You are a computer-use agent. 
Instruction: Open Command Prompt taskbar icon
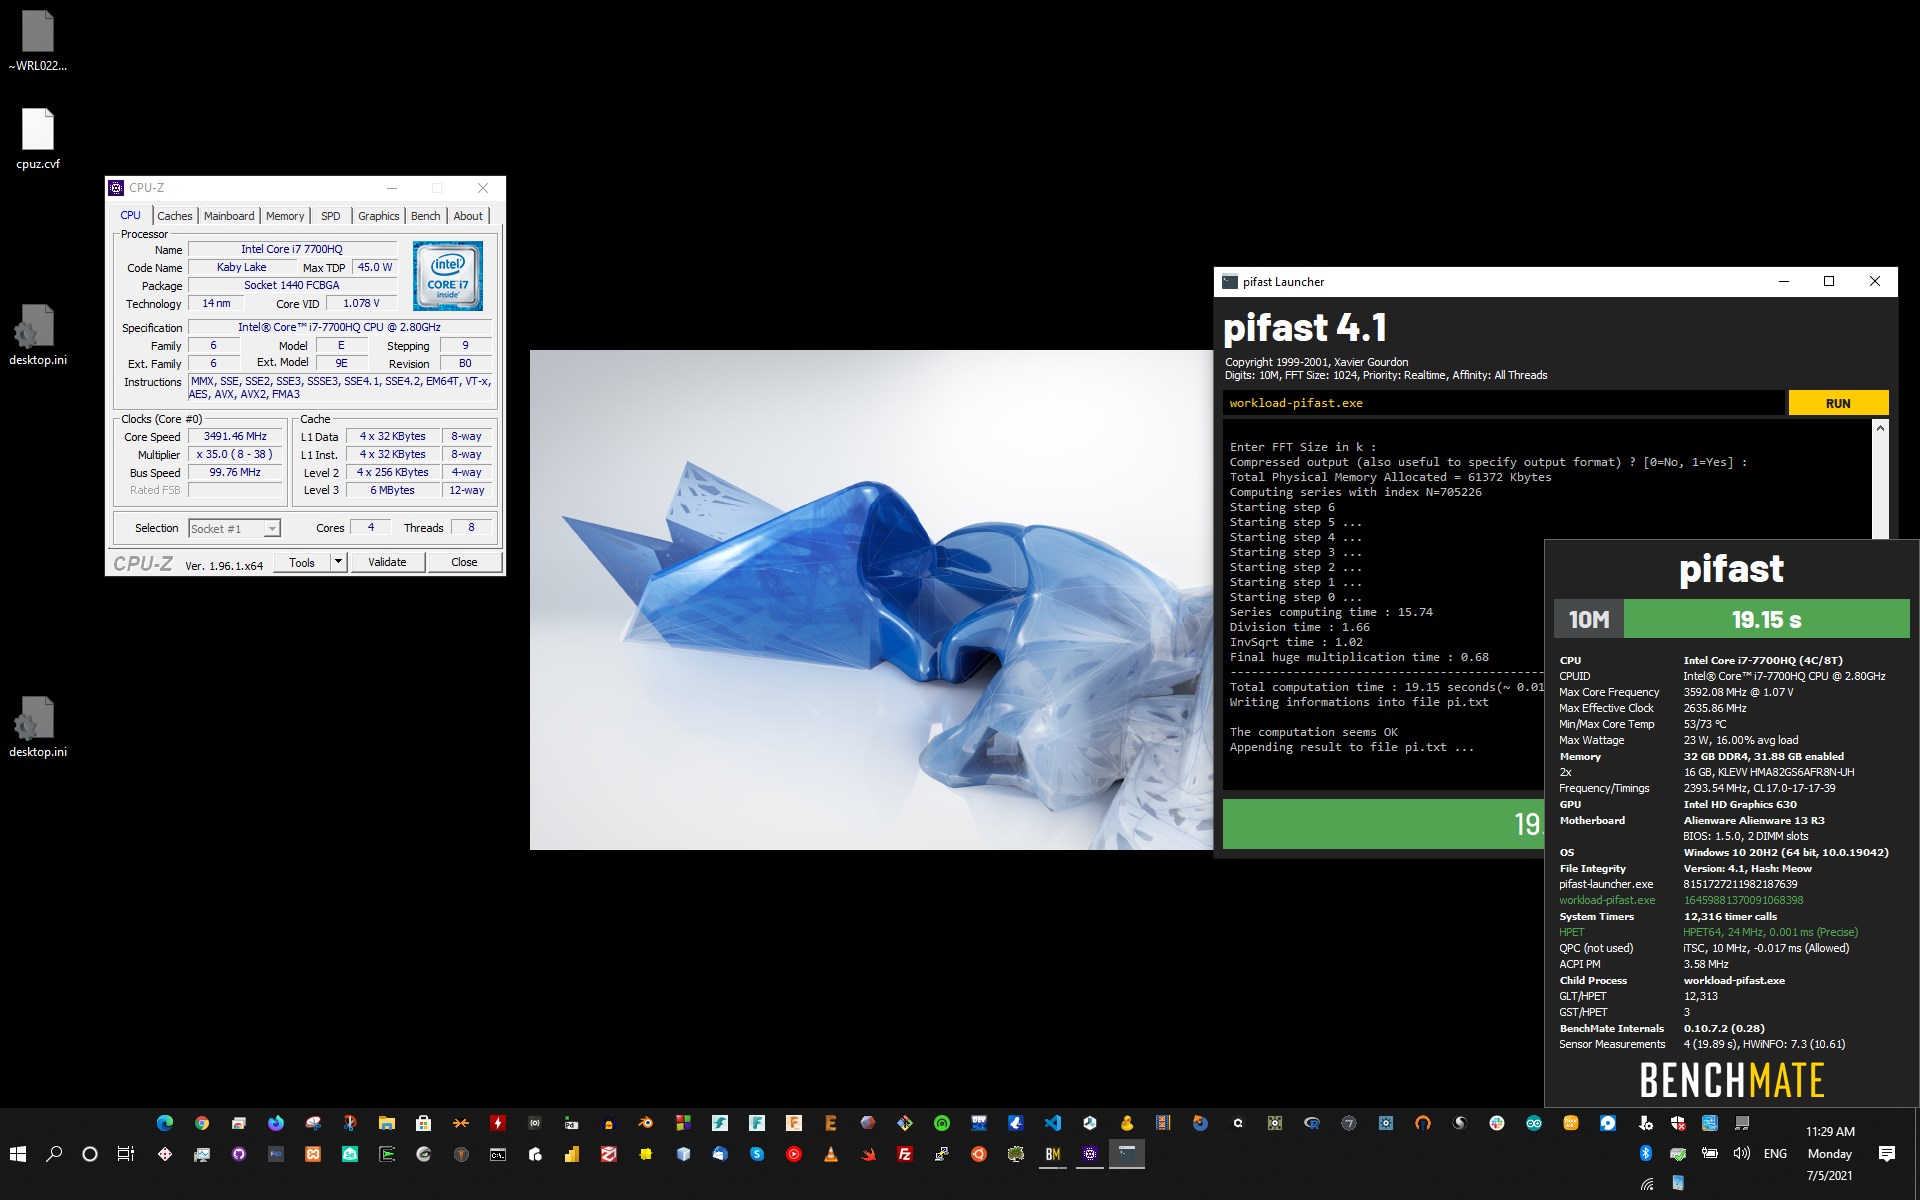[498, 1154]
